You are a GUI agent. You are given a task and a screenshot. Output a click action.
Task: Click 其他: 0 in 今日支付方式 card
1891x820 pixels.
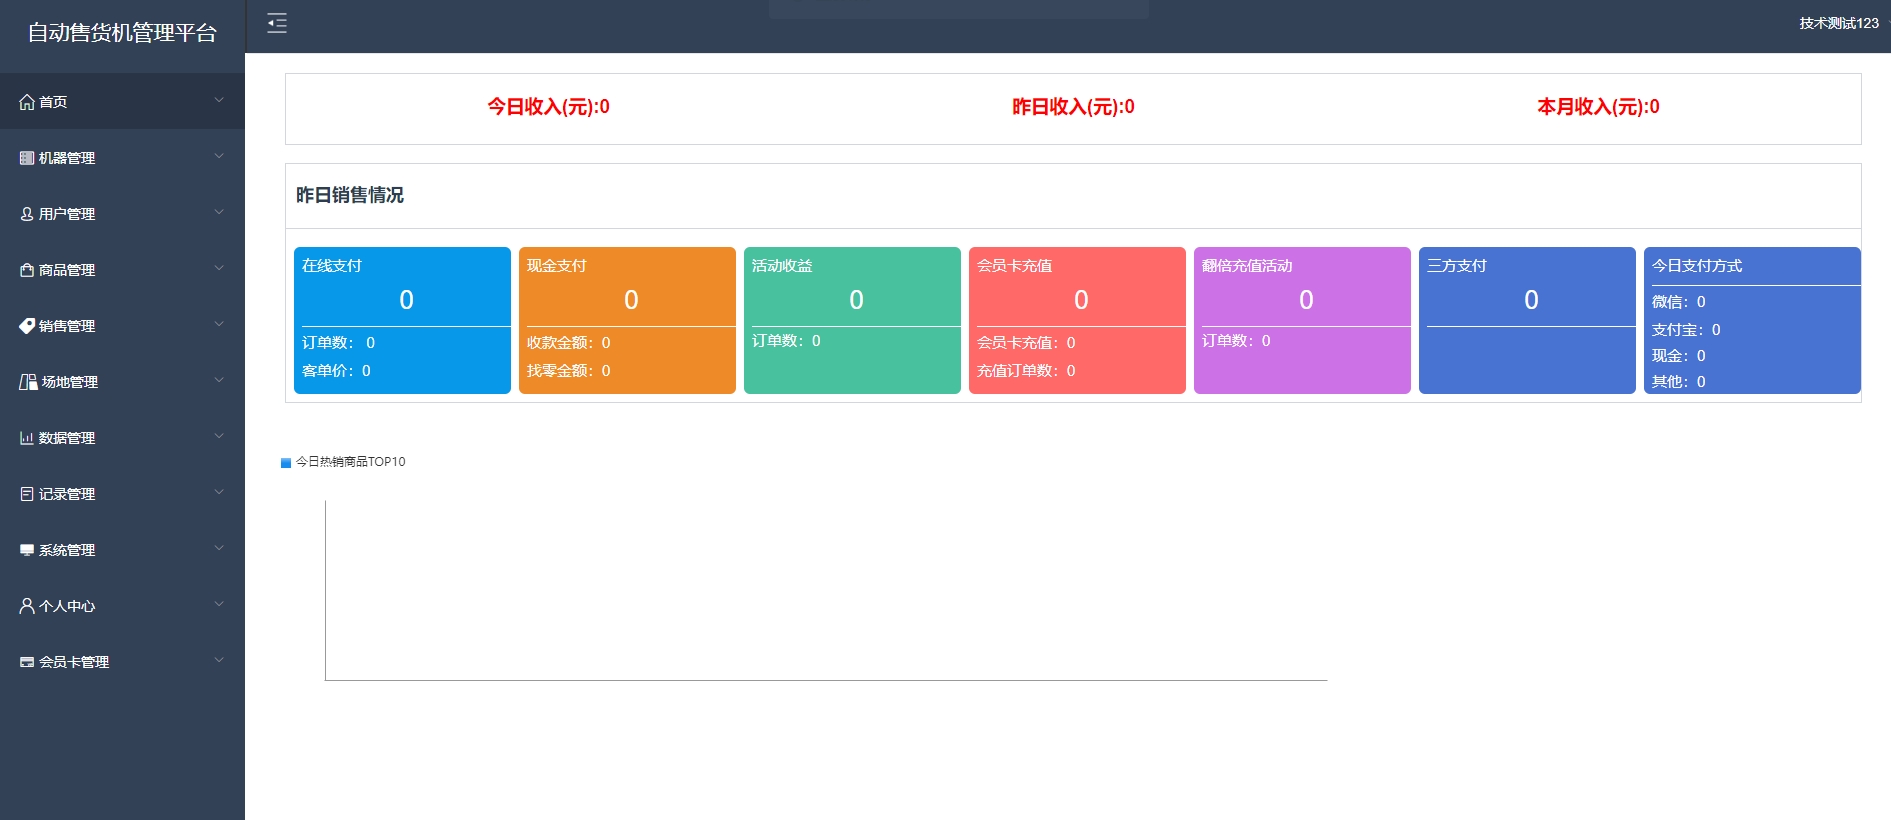tap(1679, 382)
